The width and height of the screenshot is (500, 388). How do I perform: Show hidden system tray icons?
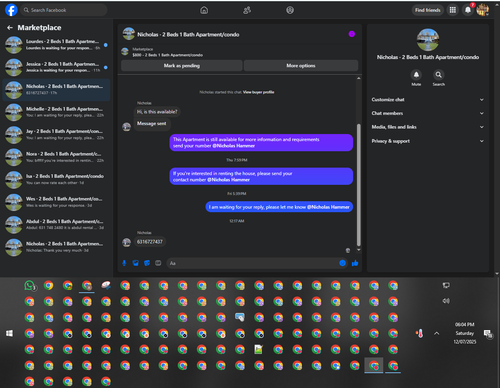click(437, 333)
